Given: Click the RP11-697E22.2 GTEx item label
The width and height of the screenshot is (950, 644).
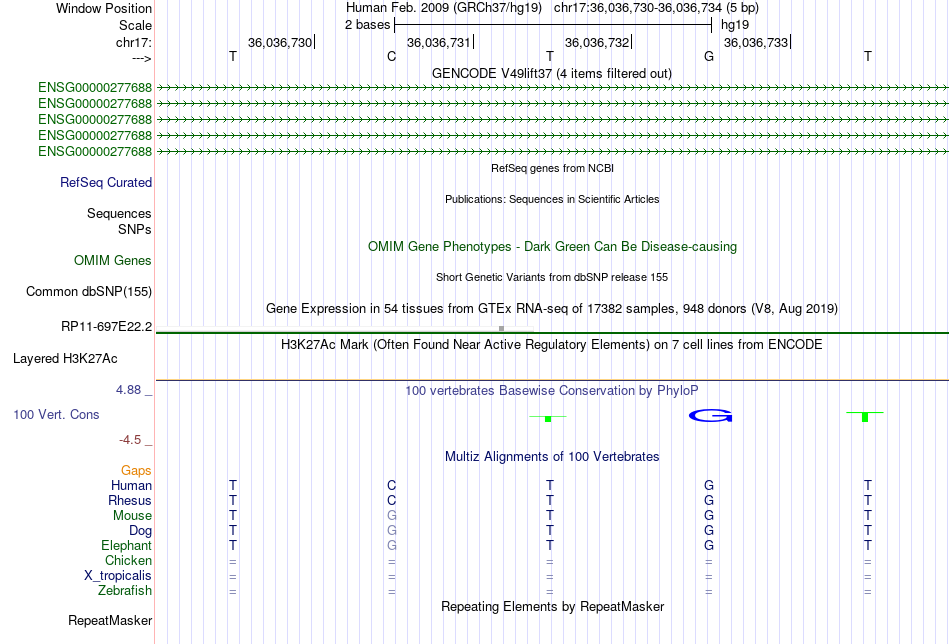Looking at the screenshot, I should coord(107,327).
